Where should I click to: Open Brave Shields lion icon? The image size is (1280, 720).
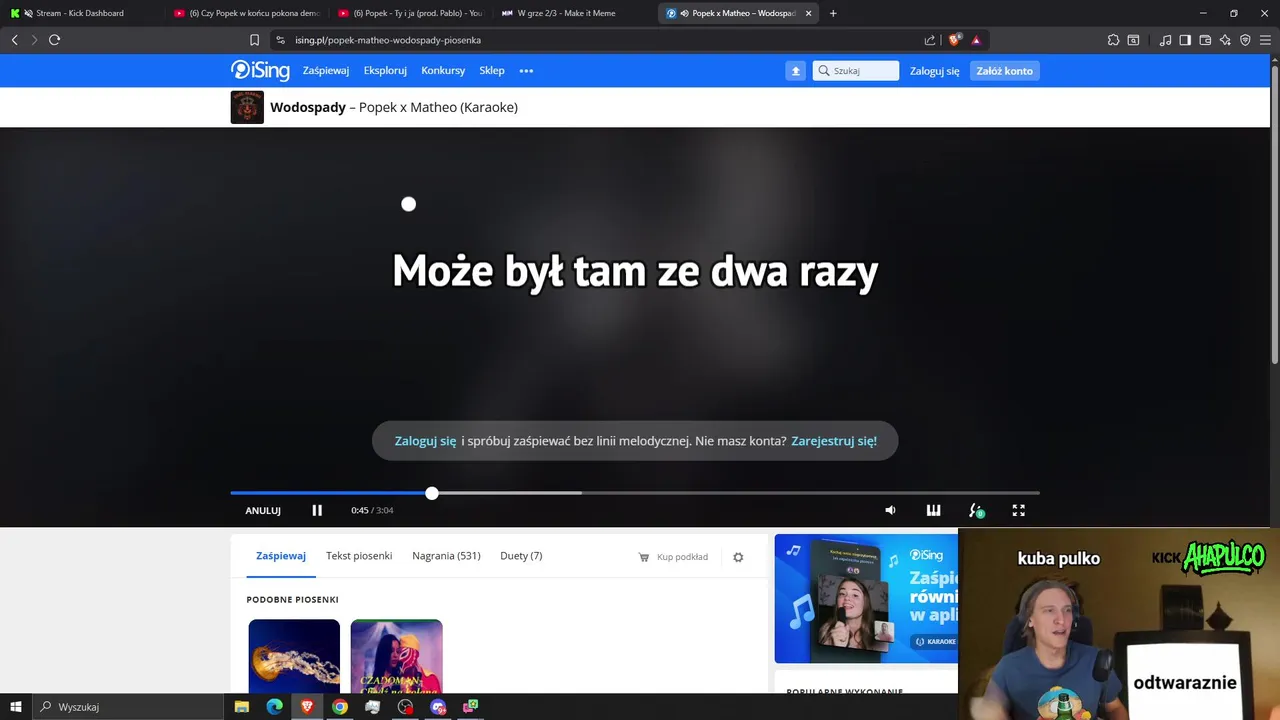pyautogui.click(x=954, y=40)
